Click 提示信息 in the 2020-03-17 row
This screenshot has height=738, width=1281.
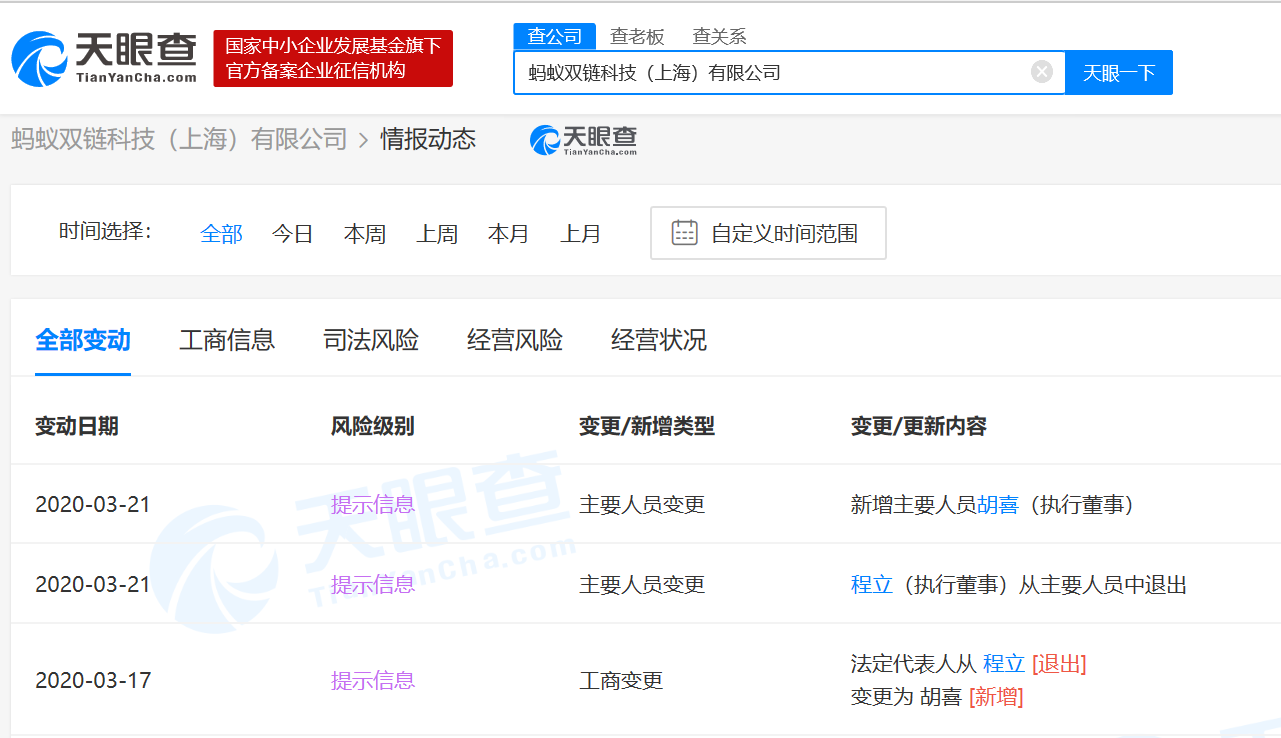[x=372, y=681]
